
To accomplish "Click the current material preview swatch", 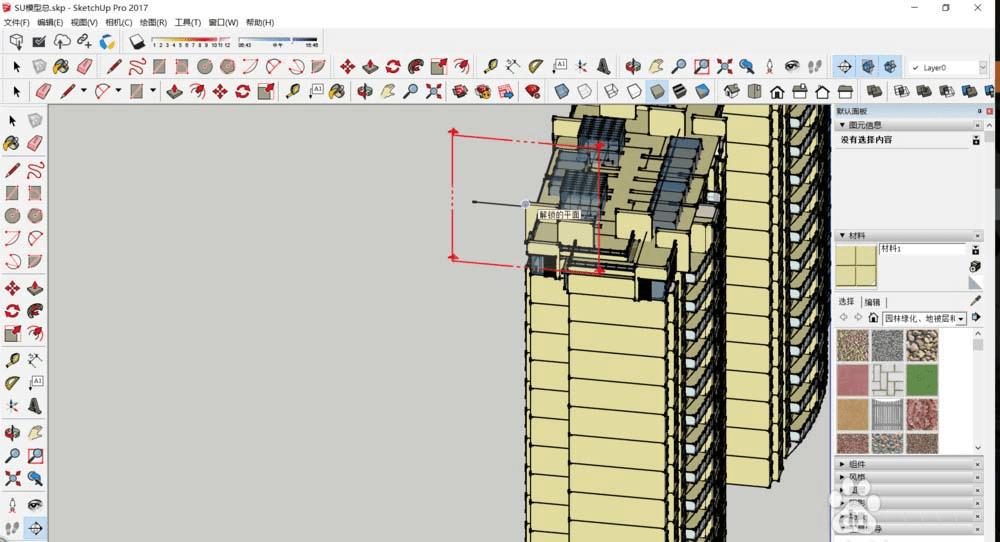I will pos(856,265).
